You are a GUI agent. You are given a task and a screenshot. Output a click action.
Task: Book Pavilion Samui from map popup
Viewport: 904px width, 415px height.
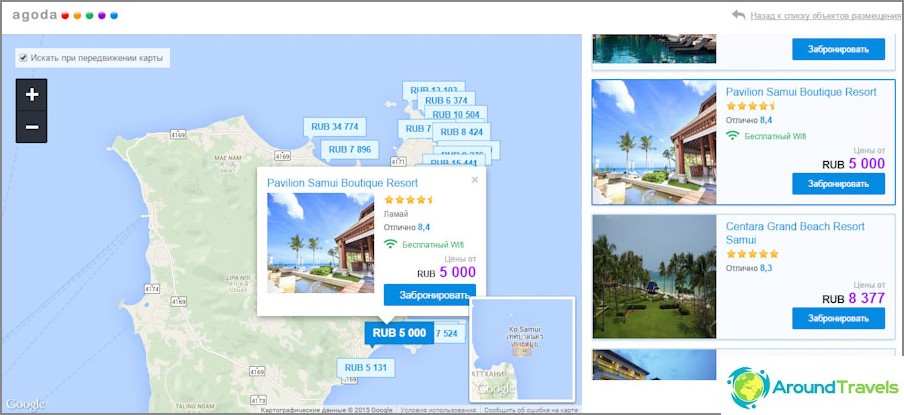(430, 295)
